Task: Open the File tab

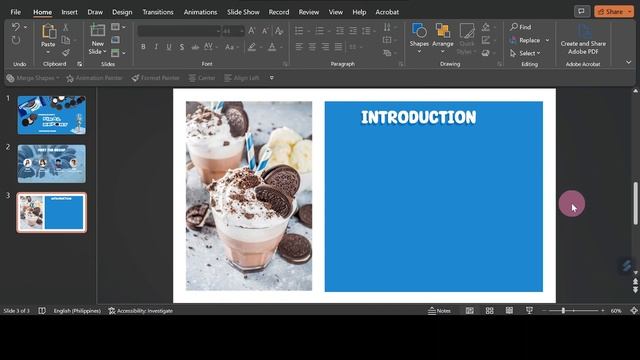Action: [16, 12]
